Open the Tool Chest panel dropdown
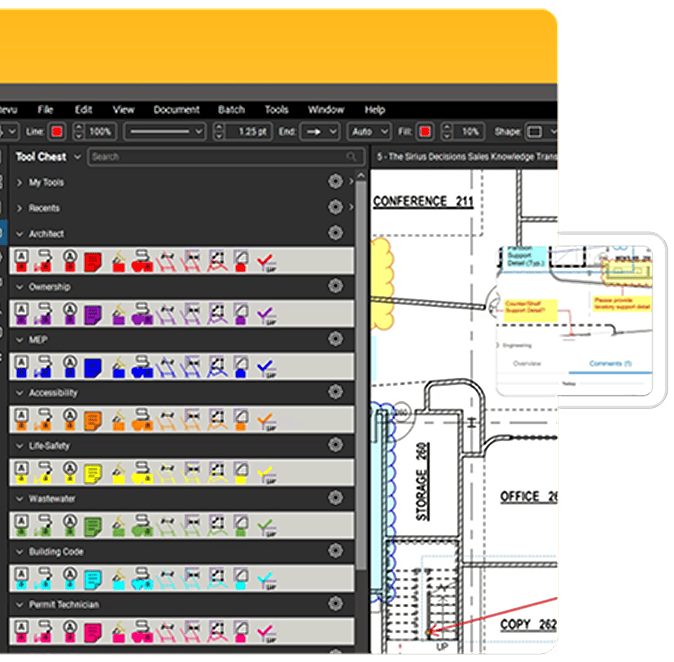This screenshot has width=674, height=662. [x=77, y=157]
